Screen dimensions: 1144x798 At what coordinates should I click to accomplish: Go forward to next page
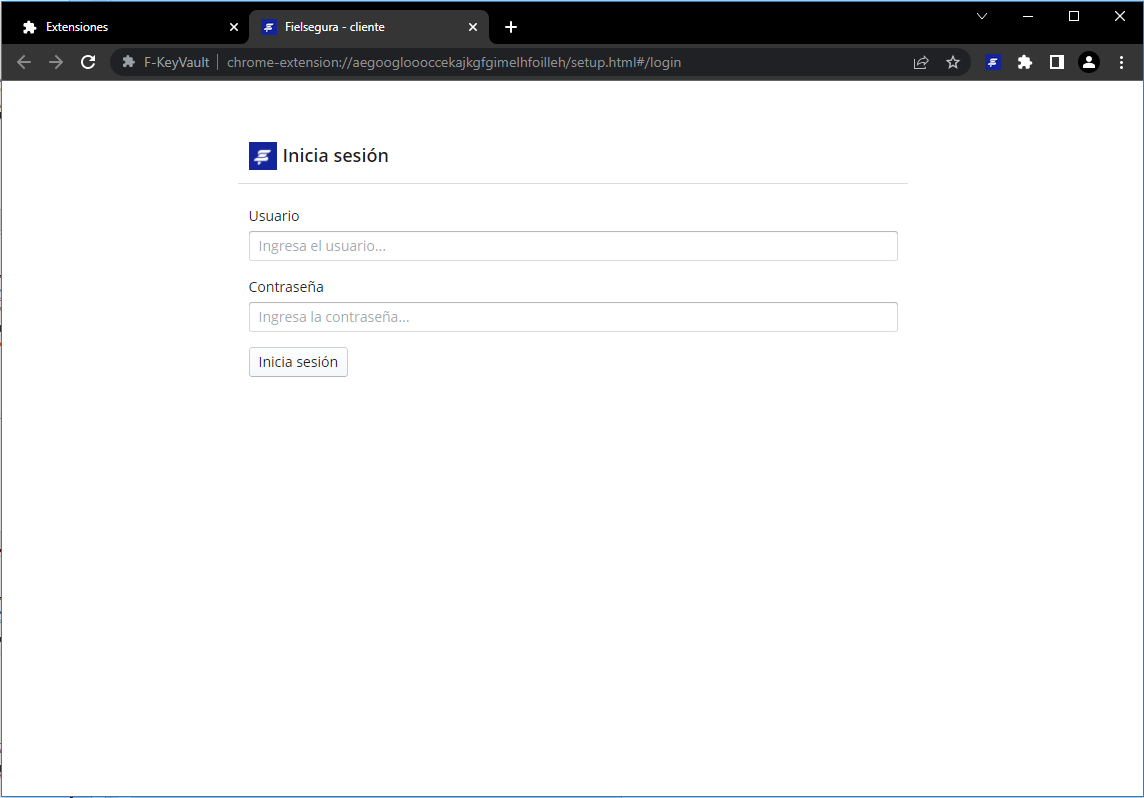[56, 62]
